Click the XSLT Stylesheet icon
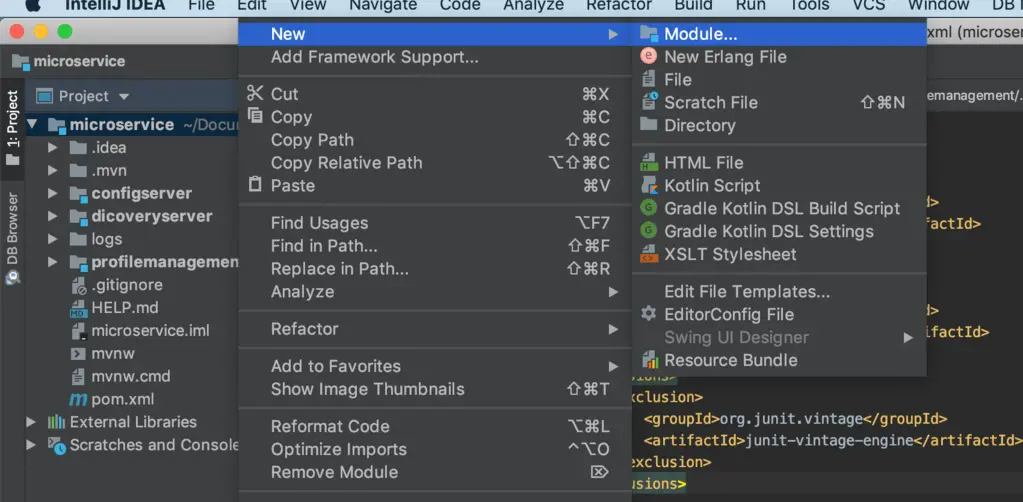This screenshot has width=1023, height=502. pos(649,254)
